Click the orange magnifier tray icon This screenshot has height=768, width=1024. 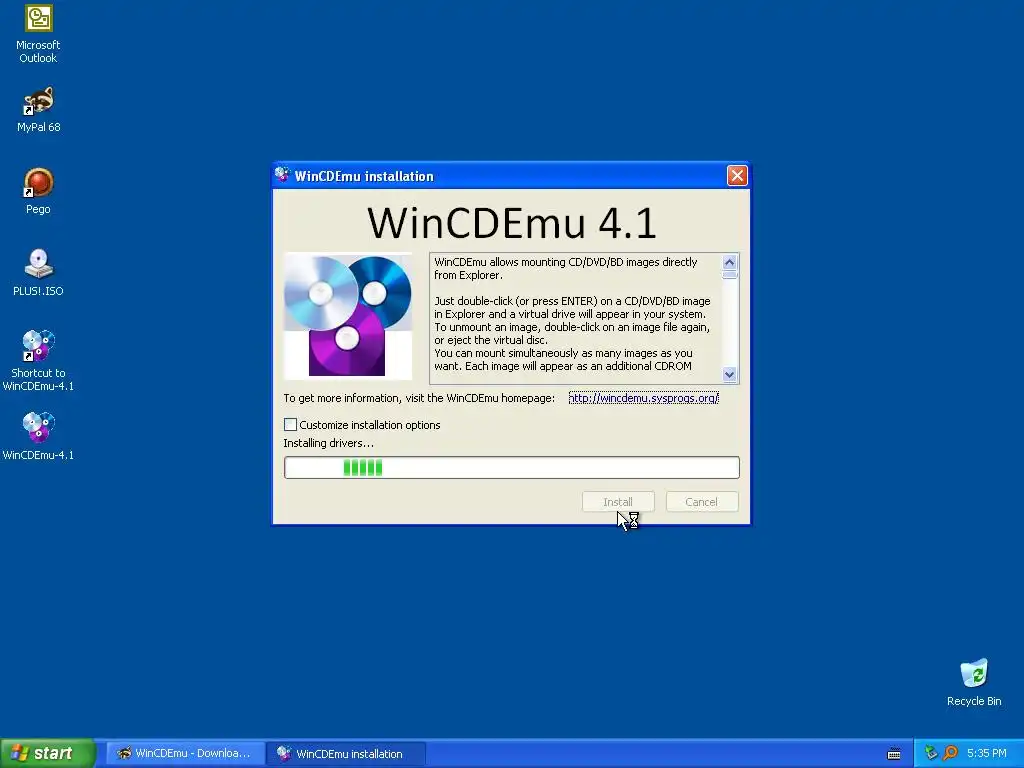[x=950, y=753]
